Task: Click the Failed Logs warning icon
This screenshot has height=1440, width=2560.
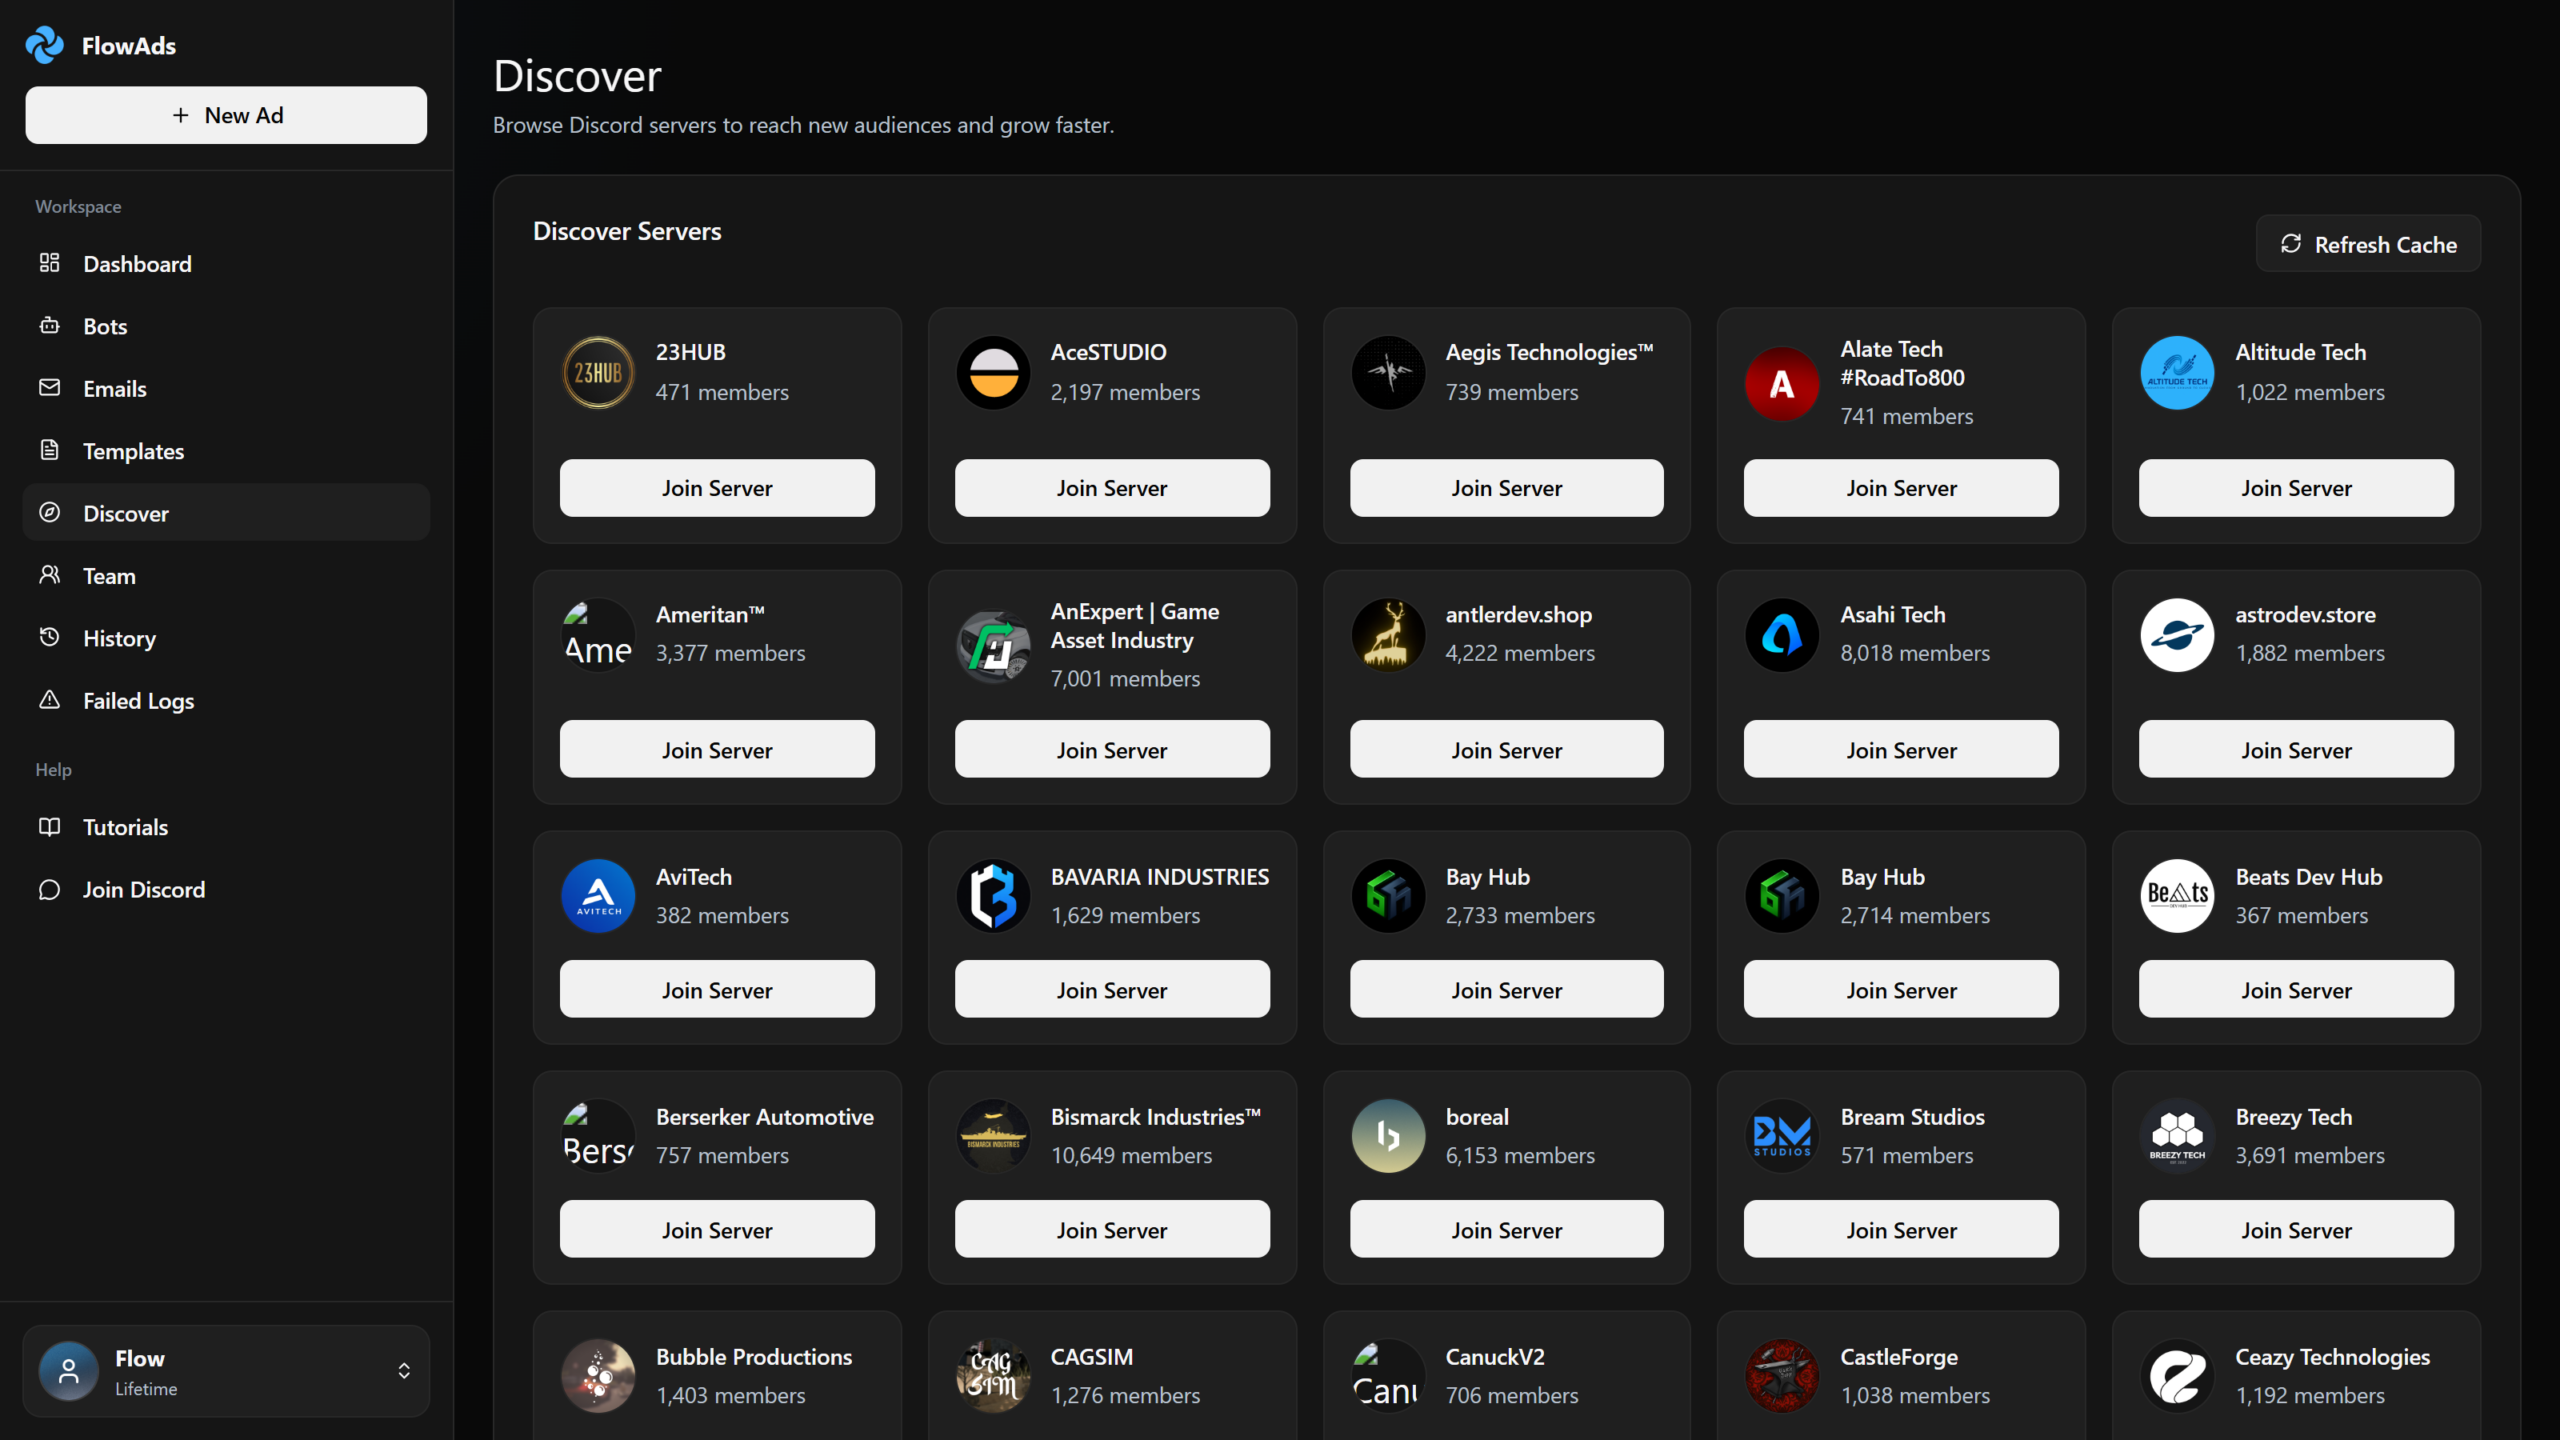Action: pyautogui.click(x=49, y=699)
